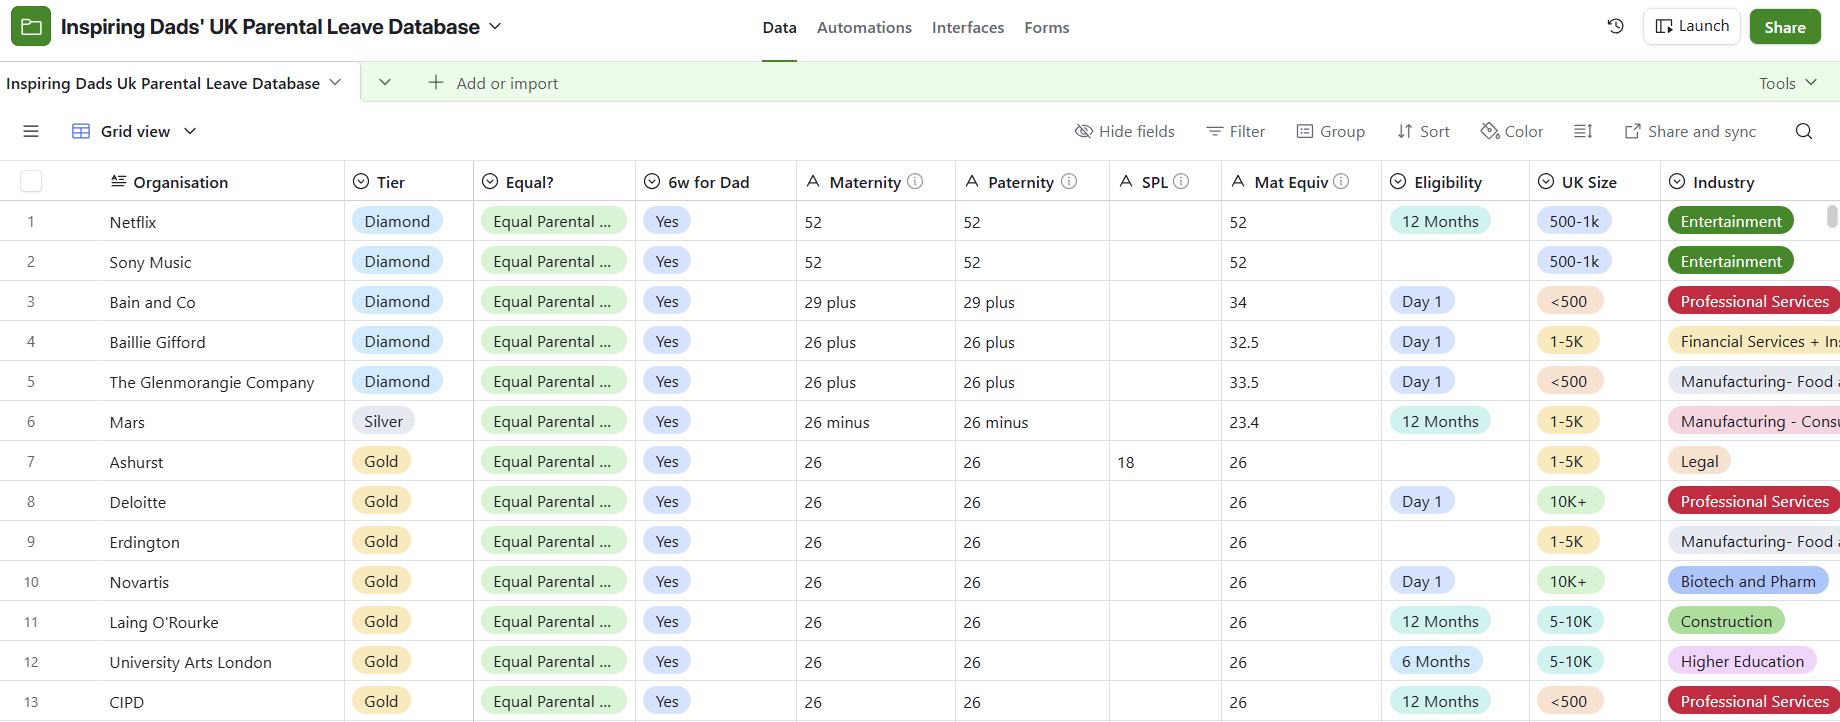Screen dimensions: 1840x722
Task: Open the sidebar hamburger menu
Action: click(x=31, y=131)
